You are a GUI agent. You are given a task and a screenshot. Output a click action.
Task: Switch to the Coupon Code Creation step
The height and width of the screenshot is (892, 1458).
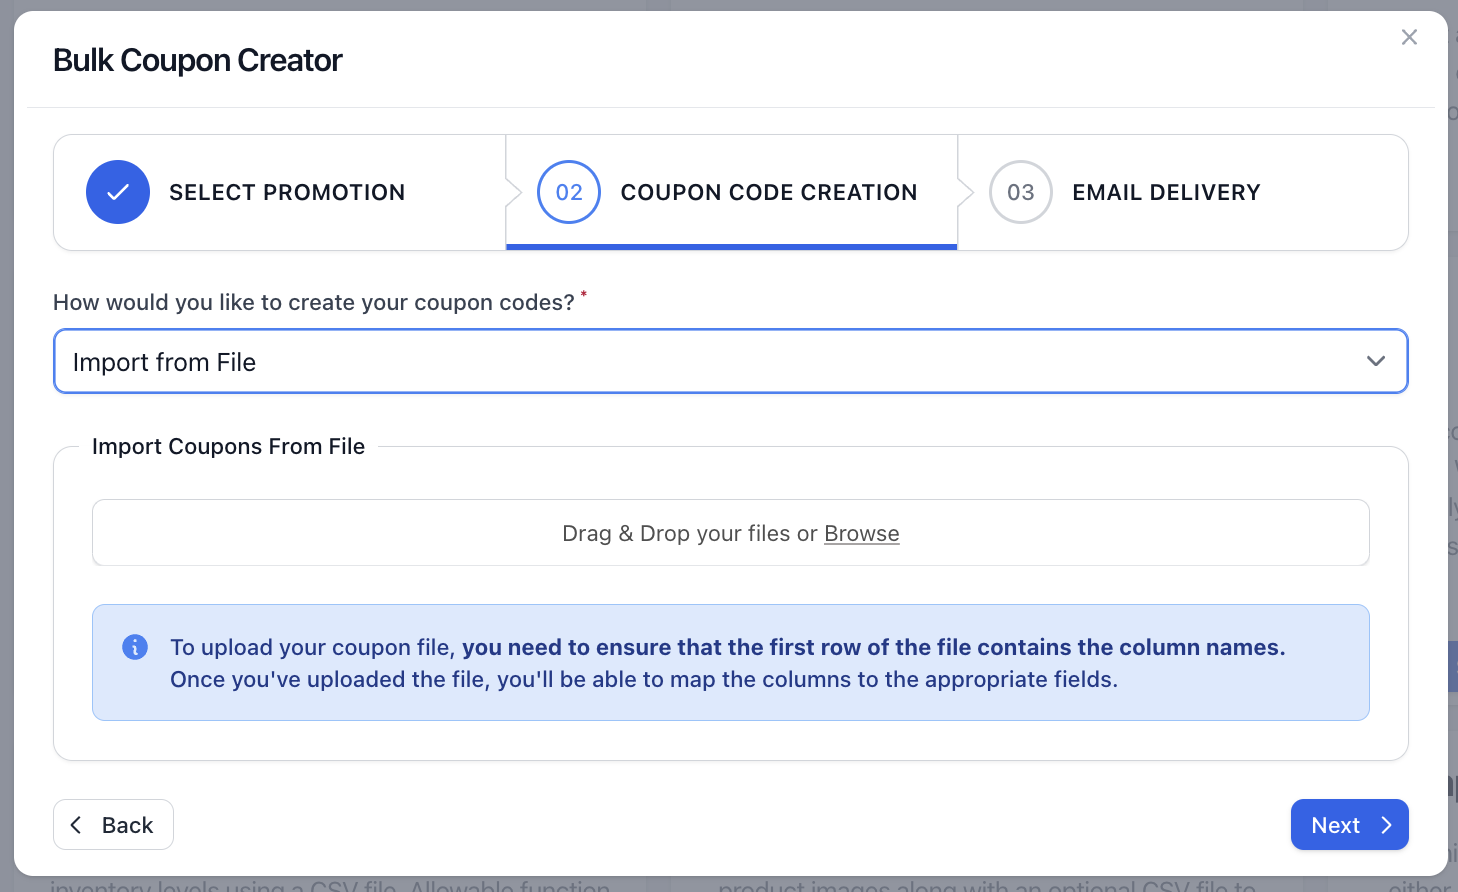coord(768,192)
